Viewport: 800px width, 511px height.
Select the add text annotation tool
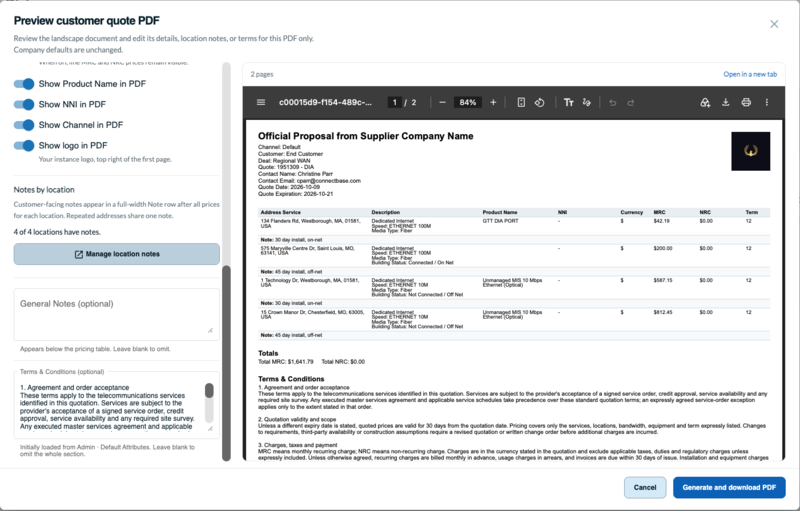tap(568, 103)
